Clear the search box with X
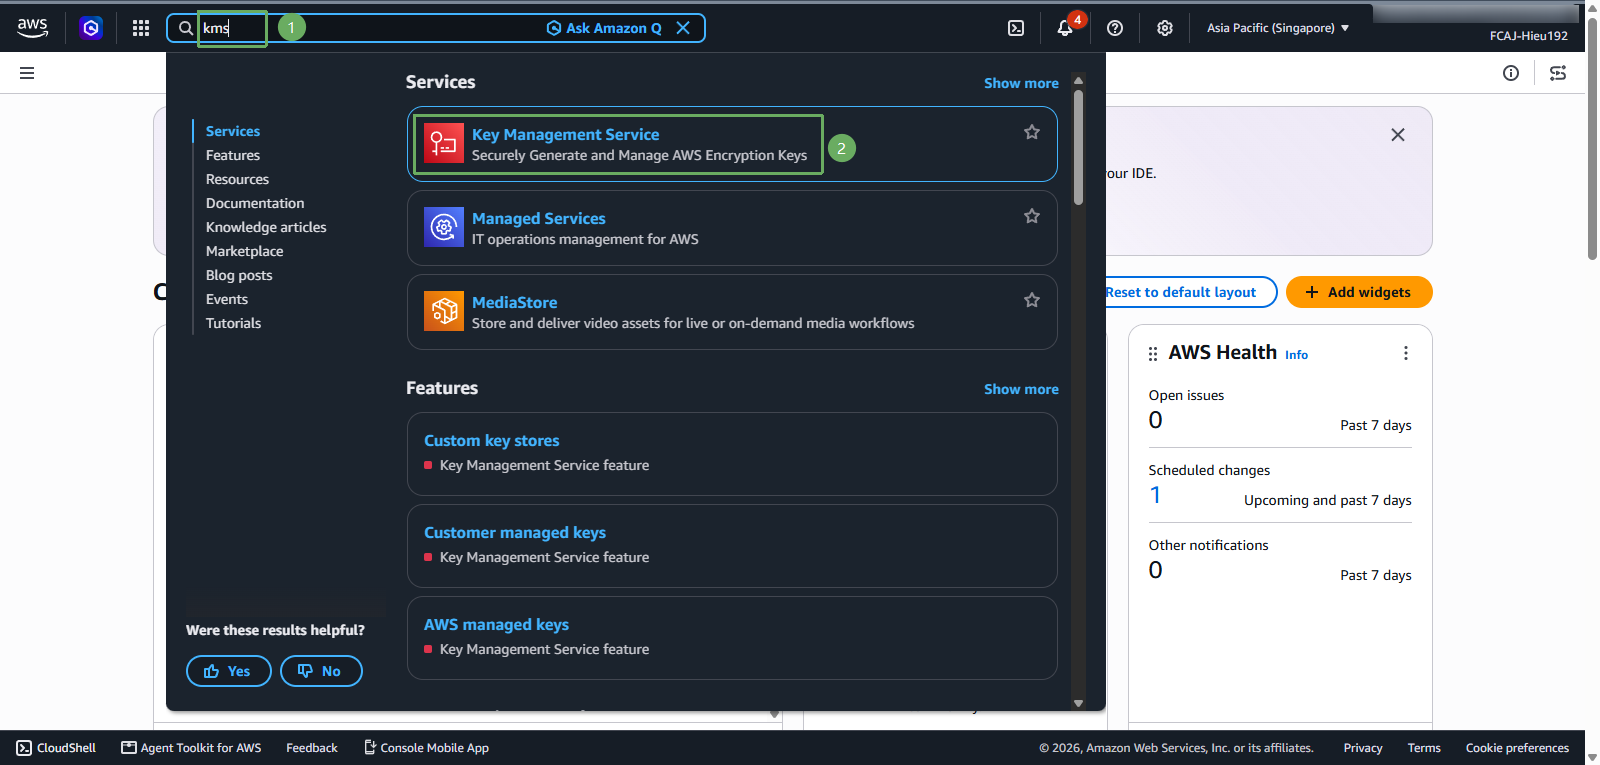 [x=683, y=28]
